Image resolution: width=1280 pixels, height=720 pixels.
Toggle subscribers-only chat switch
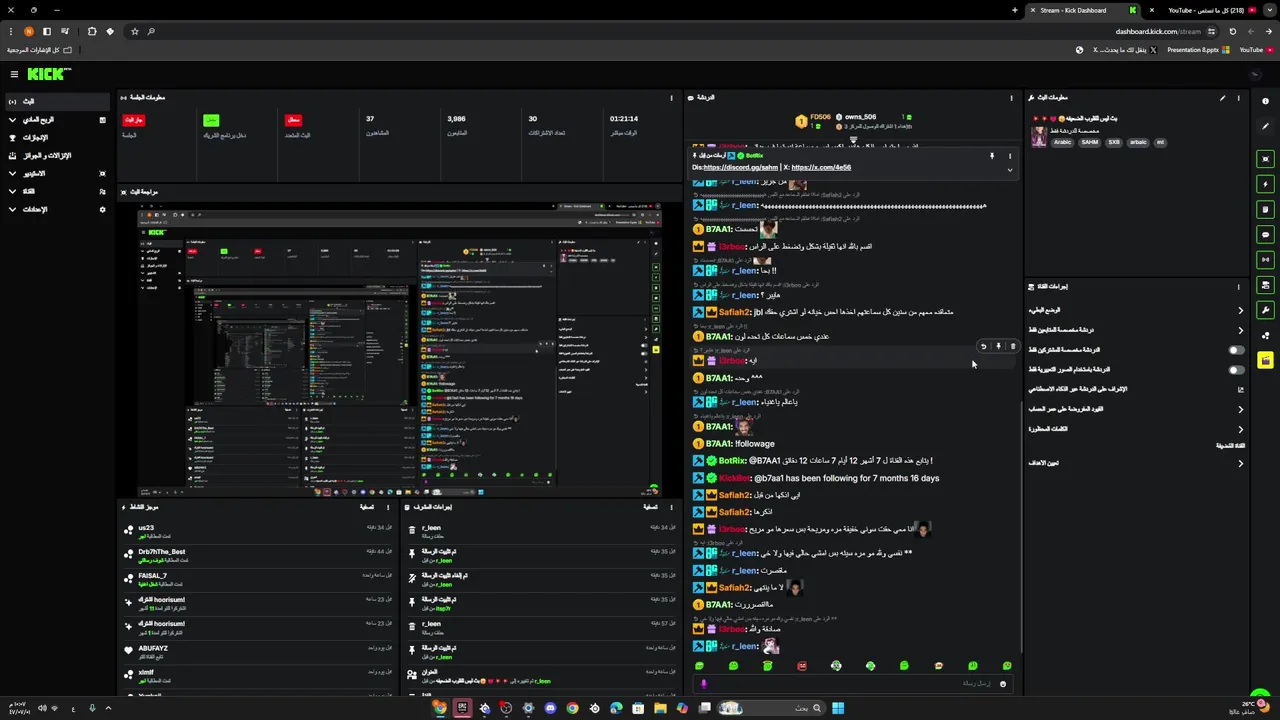point(1237,350)
